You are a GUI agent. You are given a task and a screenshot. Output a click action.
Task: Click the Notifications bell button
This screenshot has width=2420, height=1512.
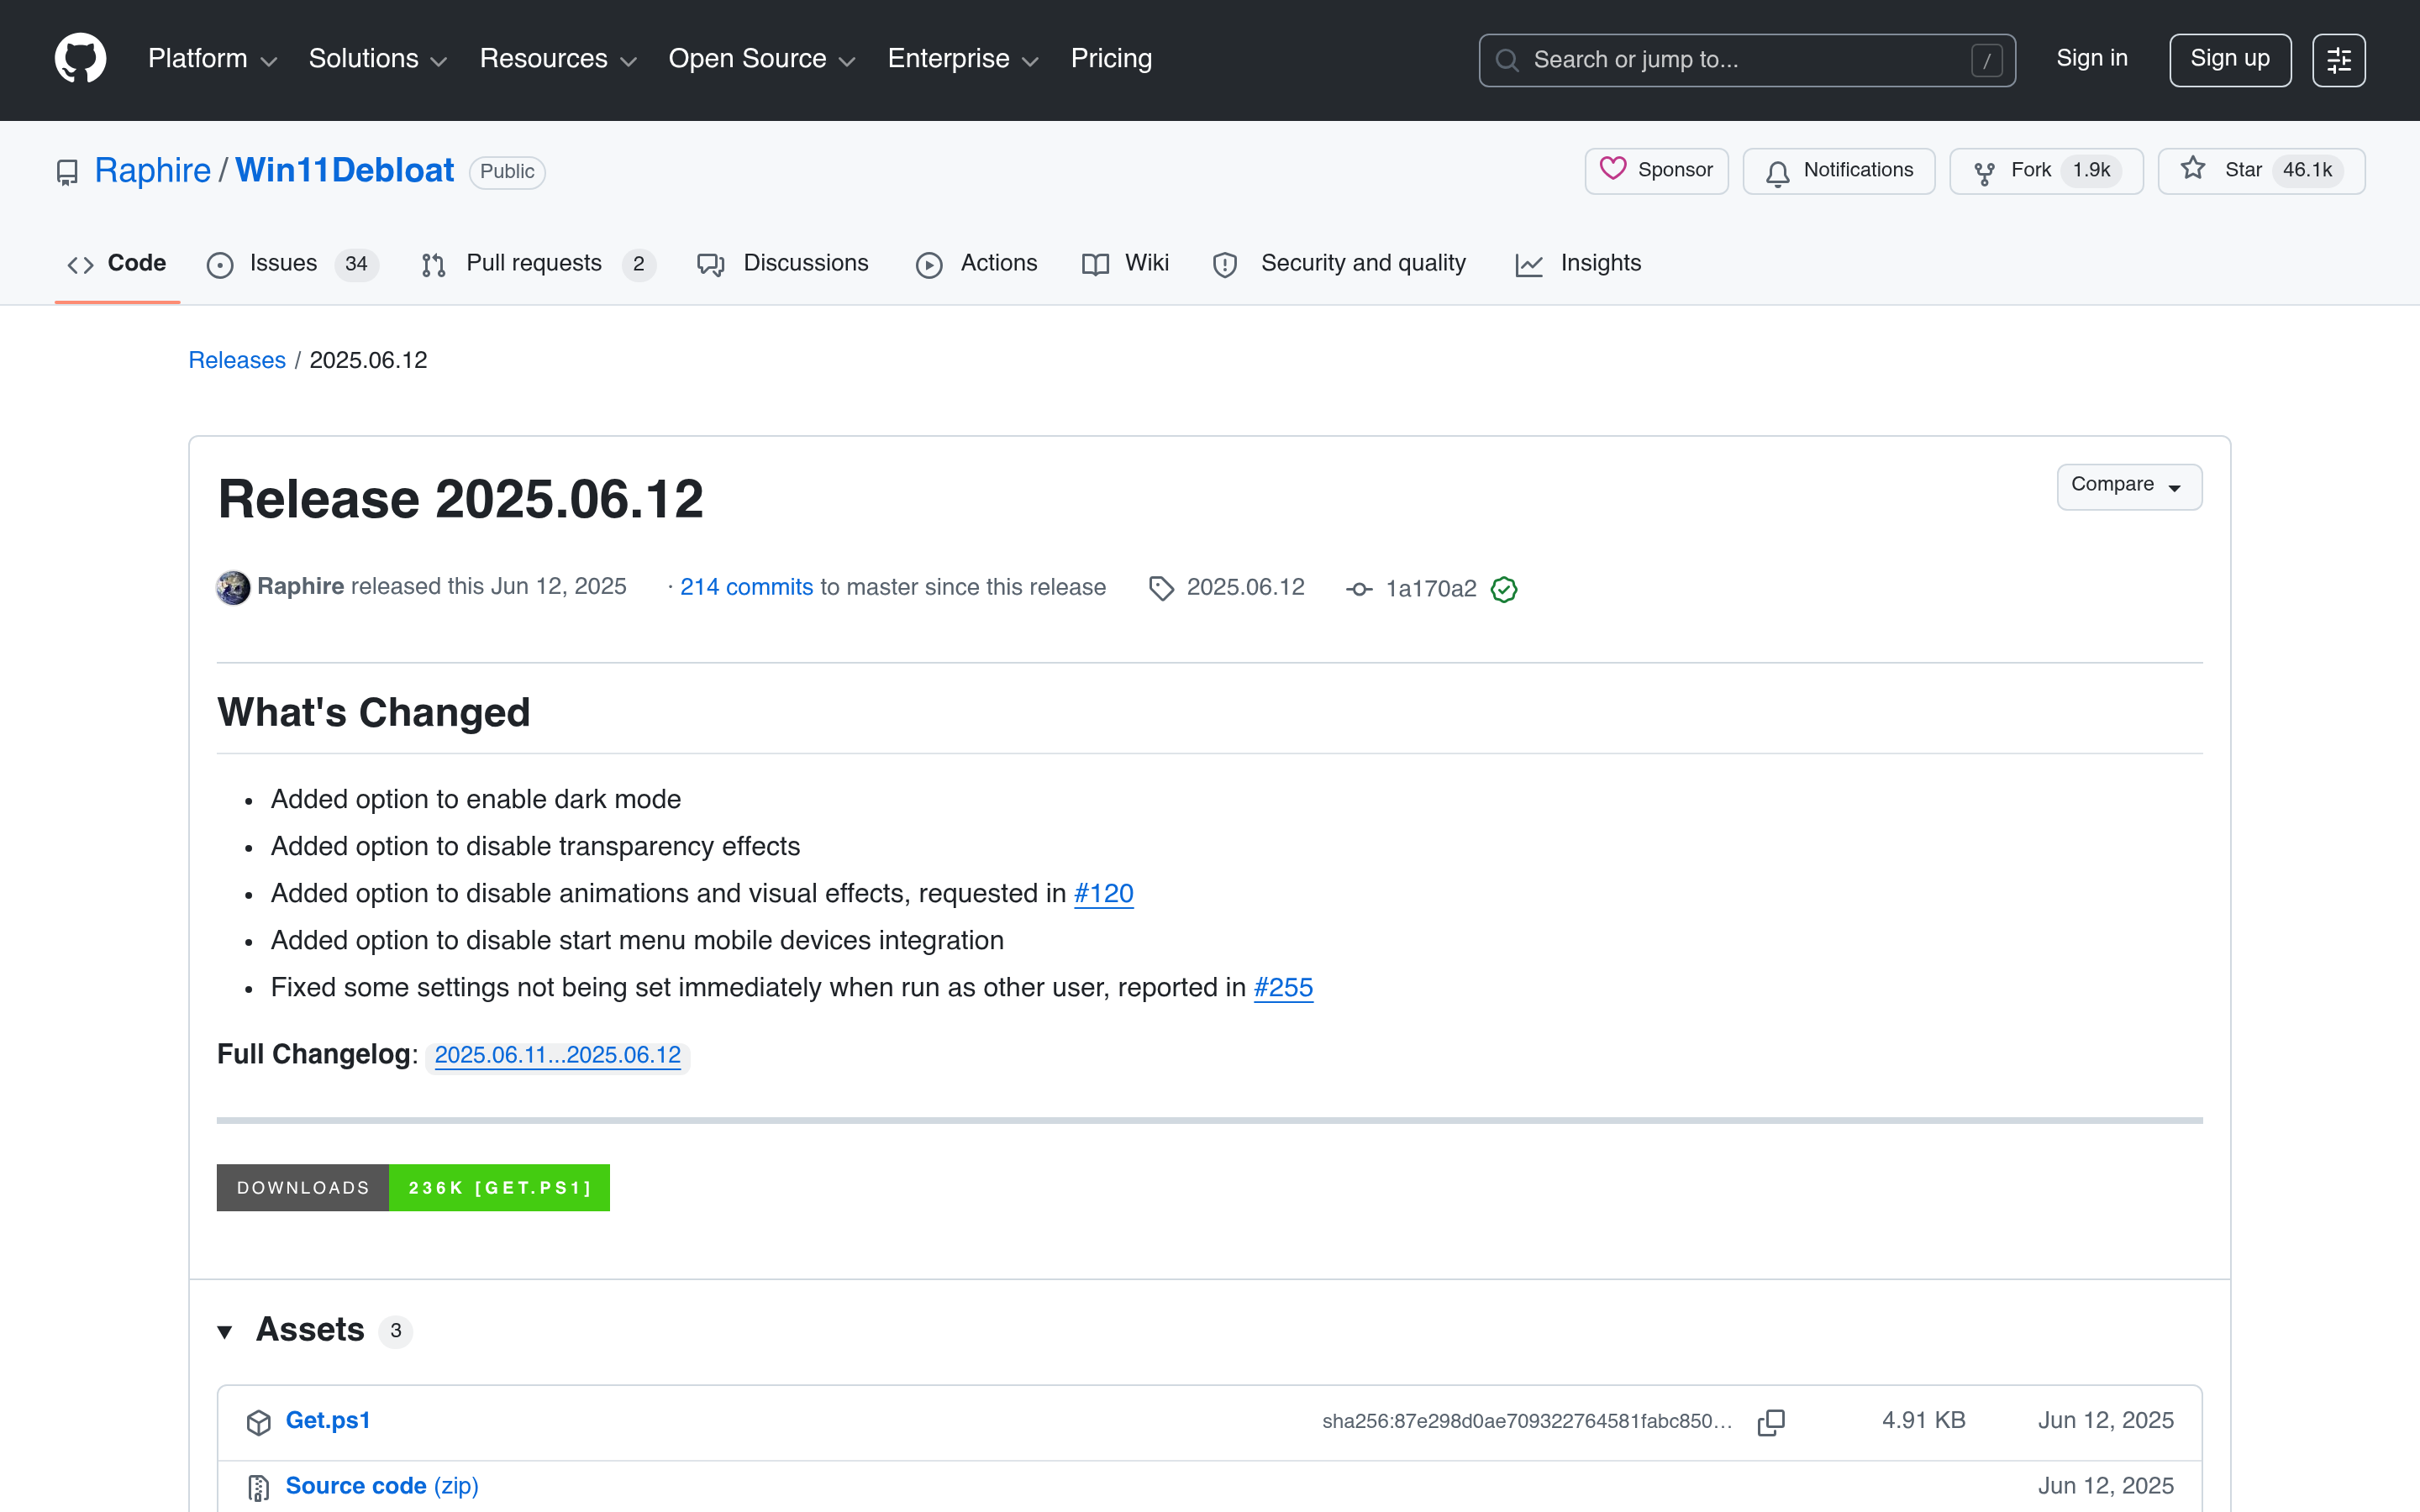coord(1838,171)
